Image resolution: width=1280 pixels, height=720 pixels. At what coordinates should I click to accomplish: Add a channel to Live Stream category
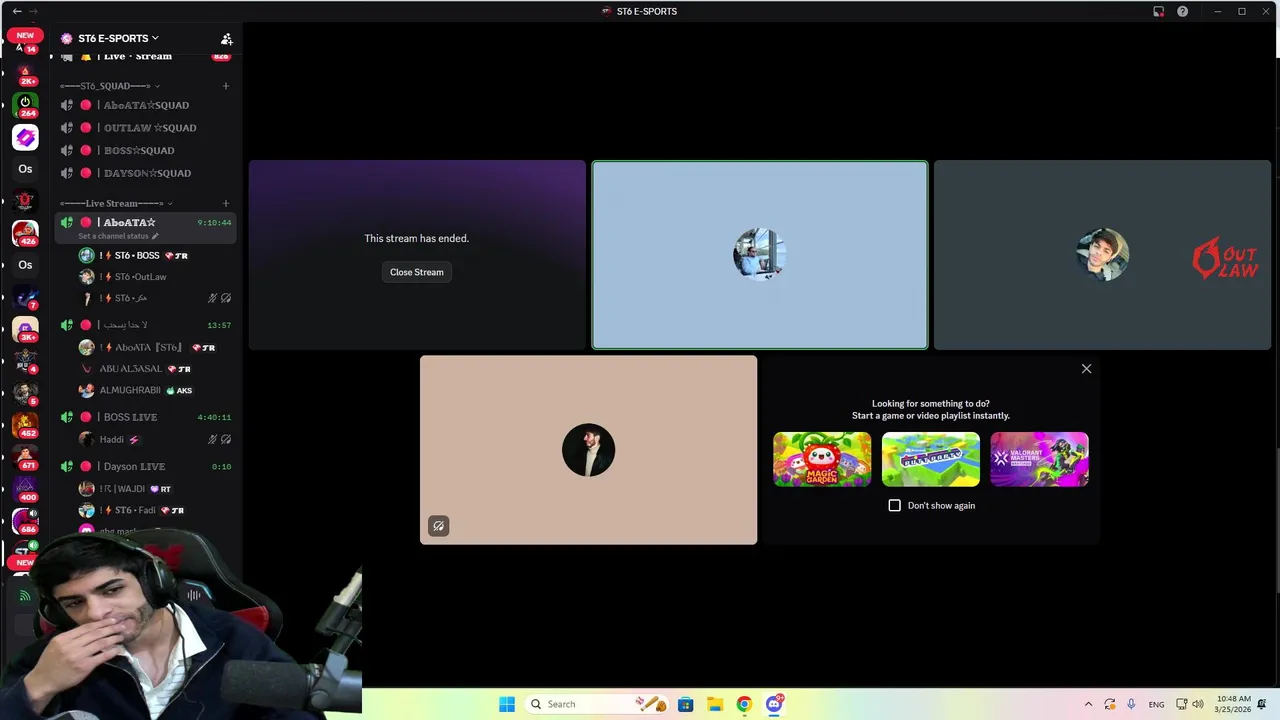[x=226, y=203]
